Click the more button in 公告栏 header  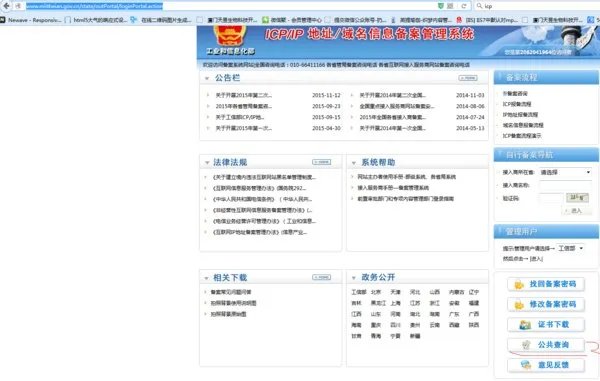click(x=468, y=78)
